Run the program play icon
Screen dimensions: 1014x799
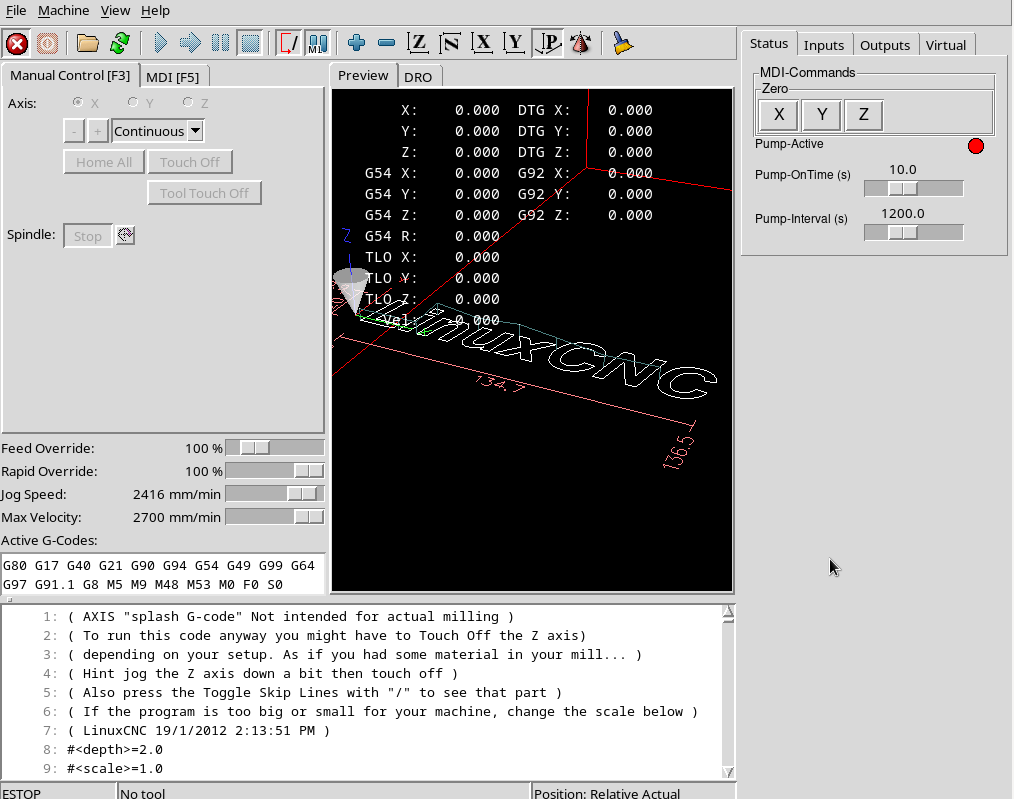tap(160, 44)
